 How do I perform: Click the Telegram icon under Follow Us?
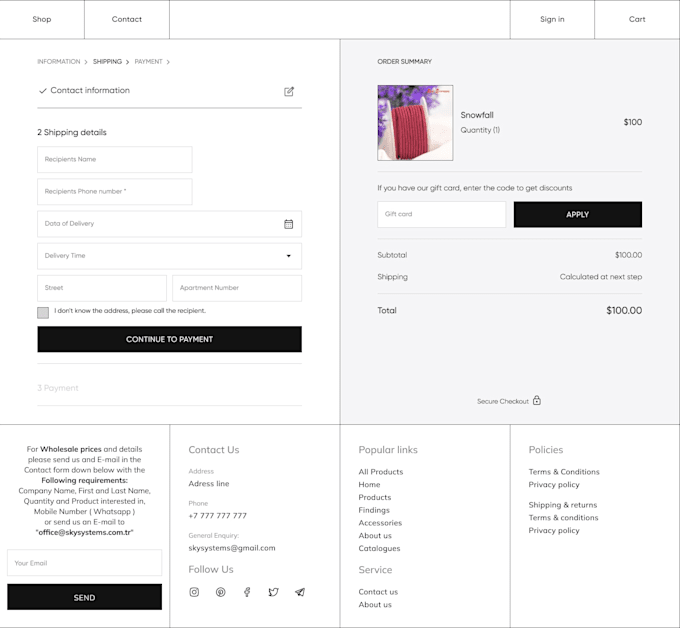point(300,592)
